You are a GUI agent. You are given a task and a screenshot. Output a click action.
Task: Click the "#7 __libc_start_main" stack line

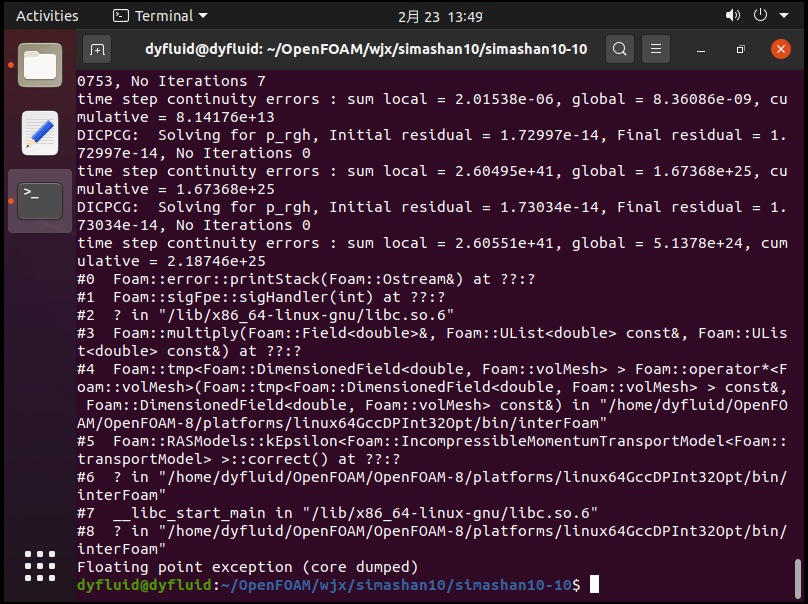(x=337, y=513)
